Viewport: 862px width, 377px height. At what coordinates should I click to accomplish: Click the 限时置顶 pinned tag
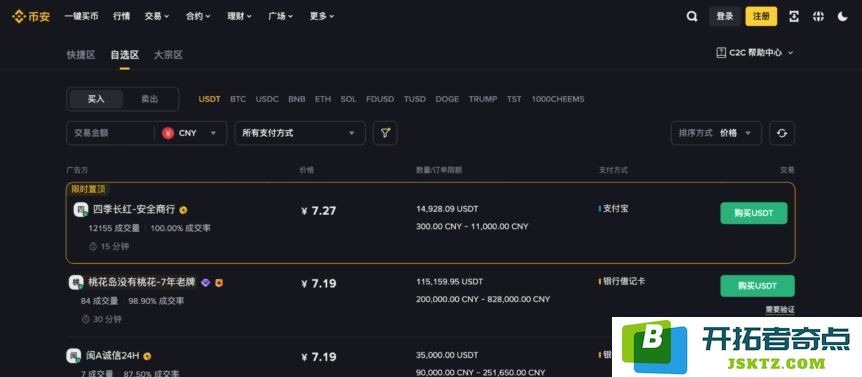coord(89,189)
